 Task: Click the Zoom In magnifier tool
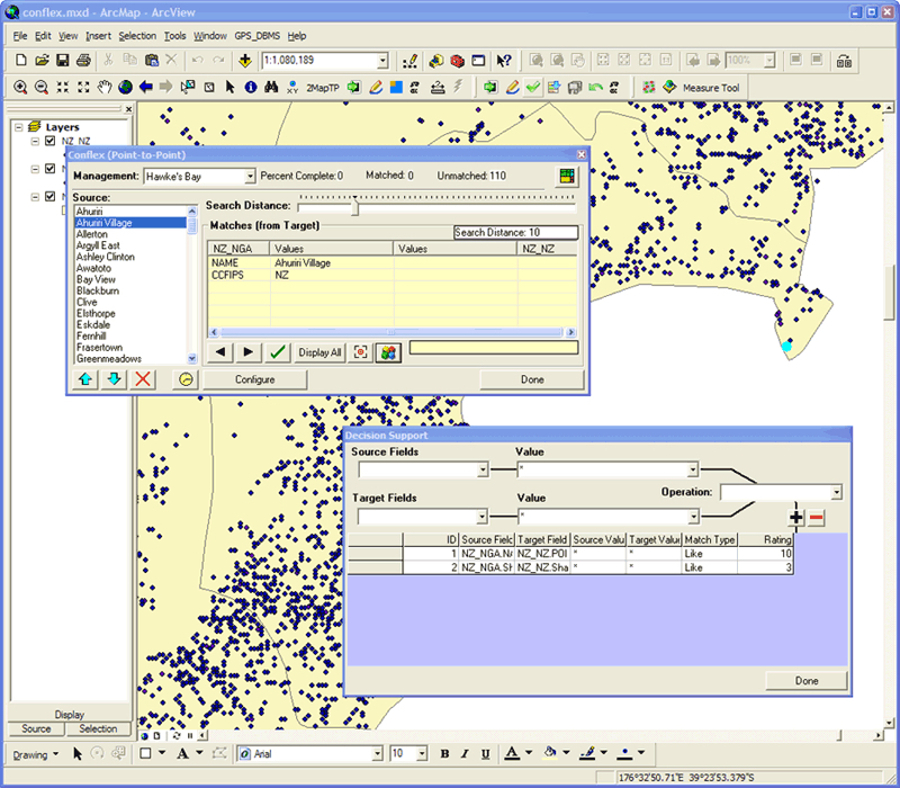pos(20,87)
